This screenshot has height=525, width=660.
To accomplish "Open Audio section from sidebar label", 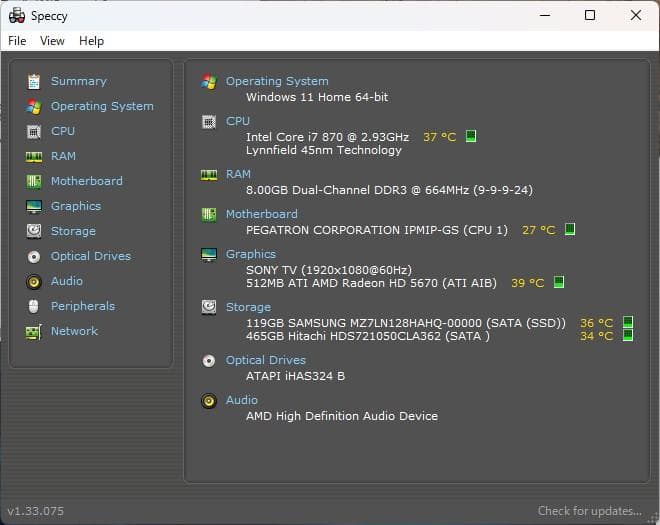I will [x=67, y=281].
